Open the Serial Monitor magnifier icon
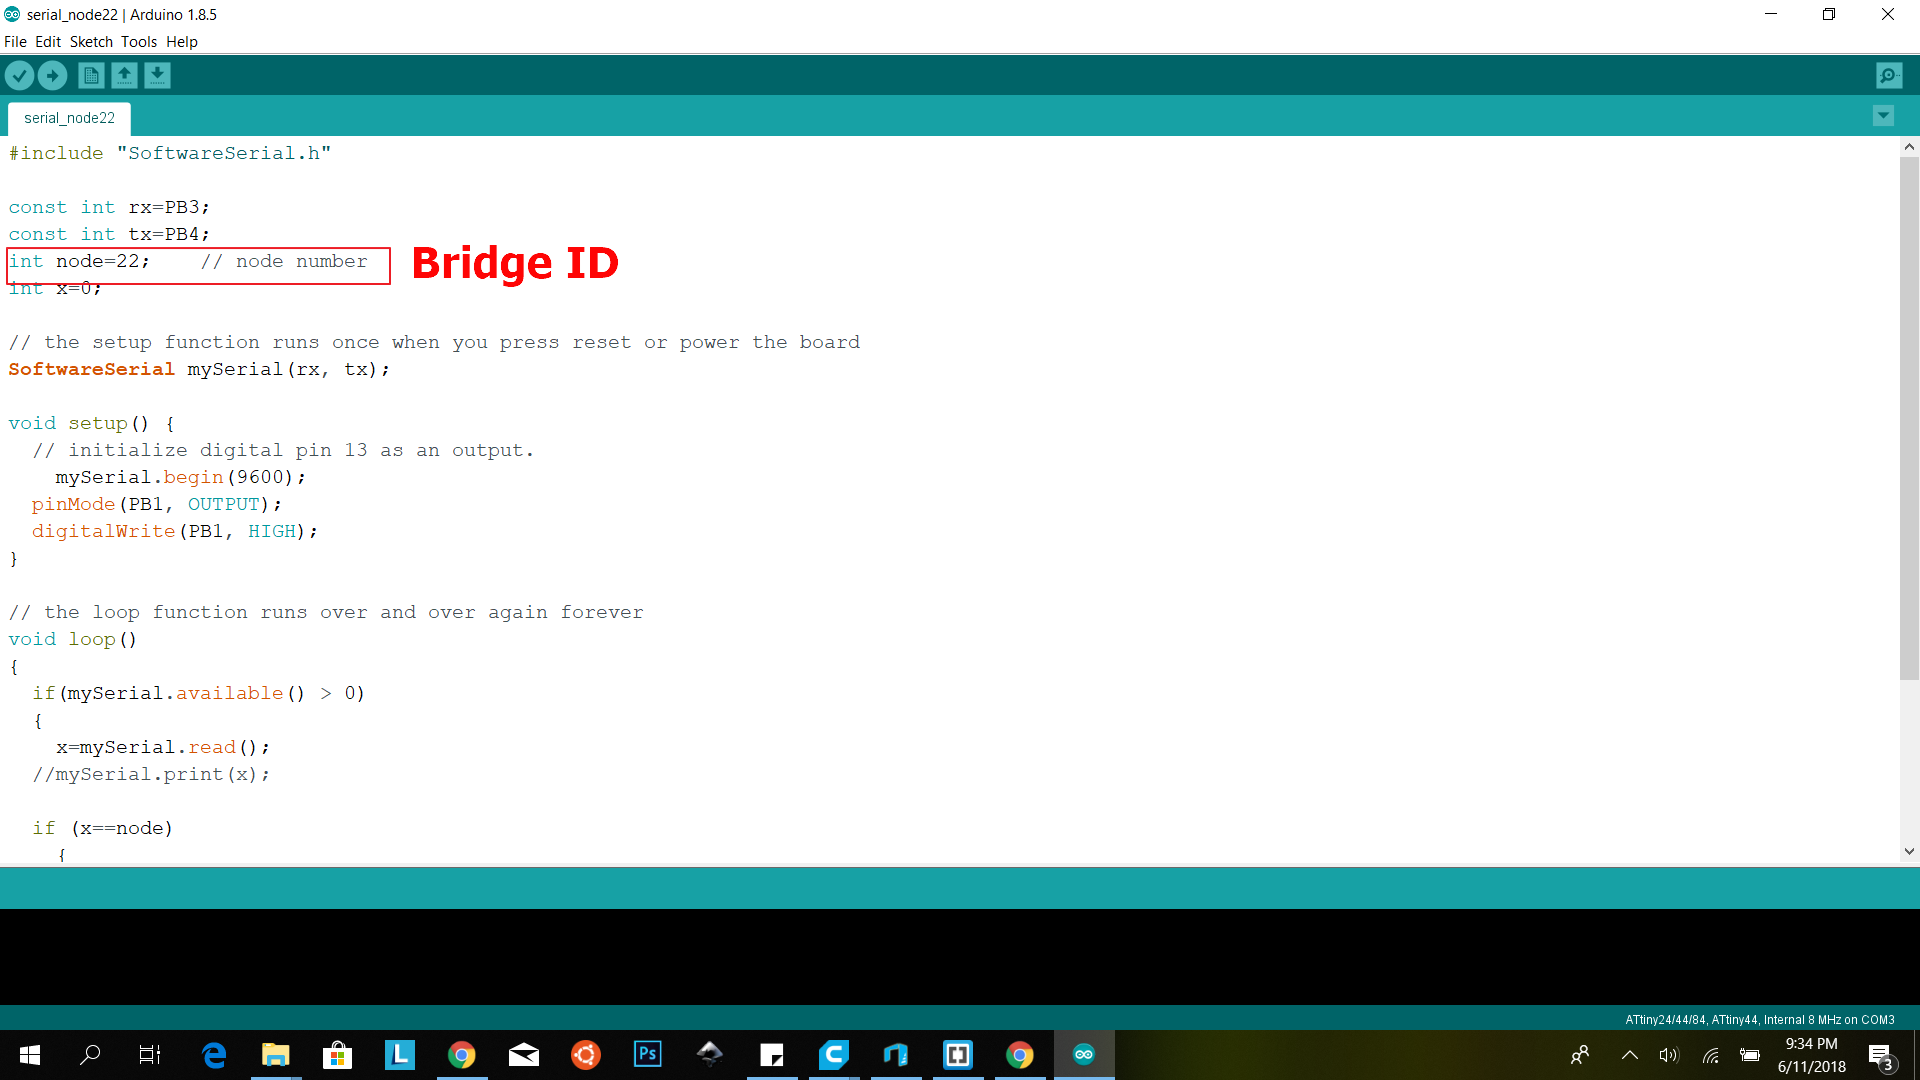This screenshot has width=1920, height=1080. [1888, 75]
